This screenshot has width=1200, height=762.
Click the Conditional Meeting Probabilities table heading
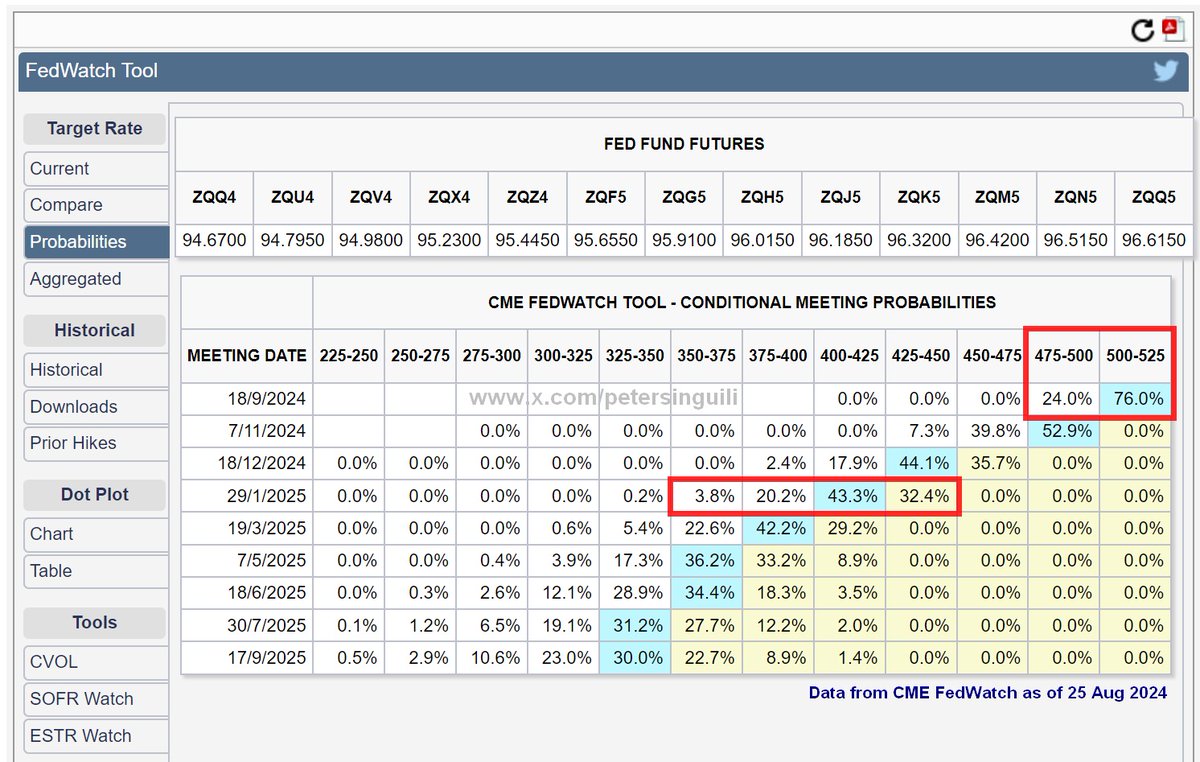[x=741, y=302]
